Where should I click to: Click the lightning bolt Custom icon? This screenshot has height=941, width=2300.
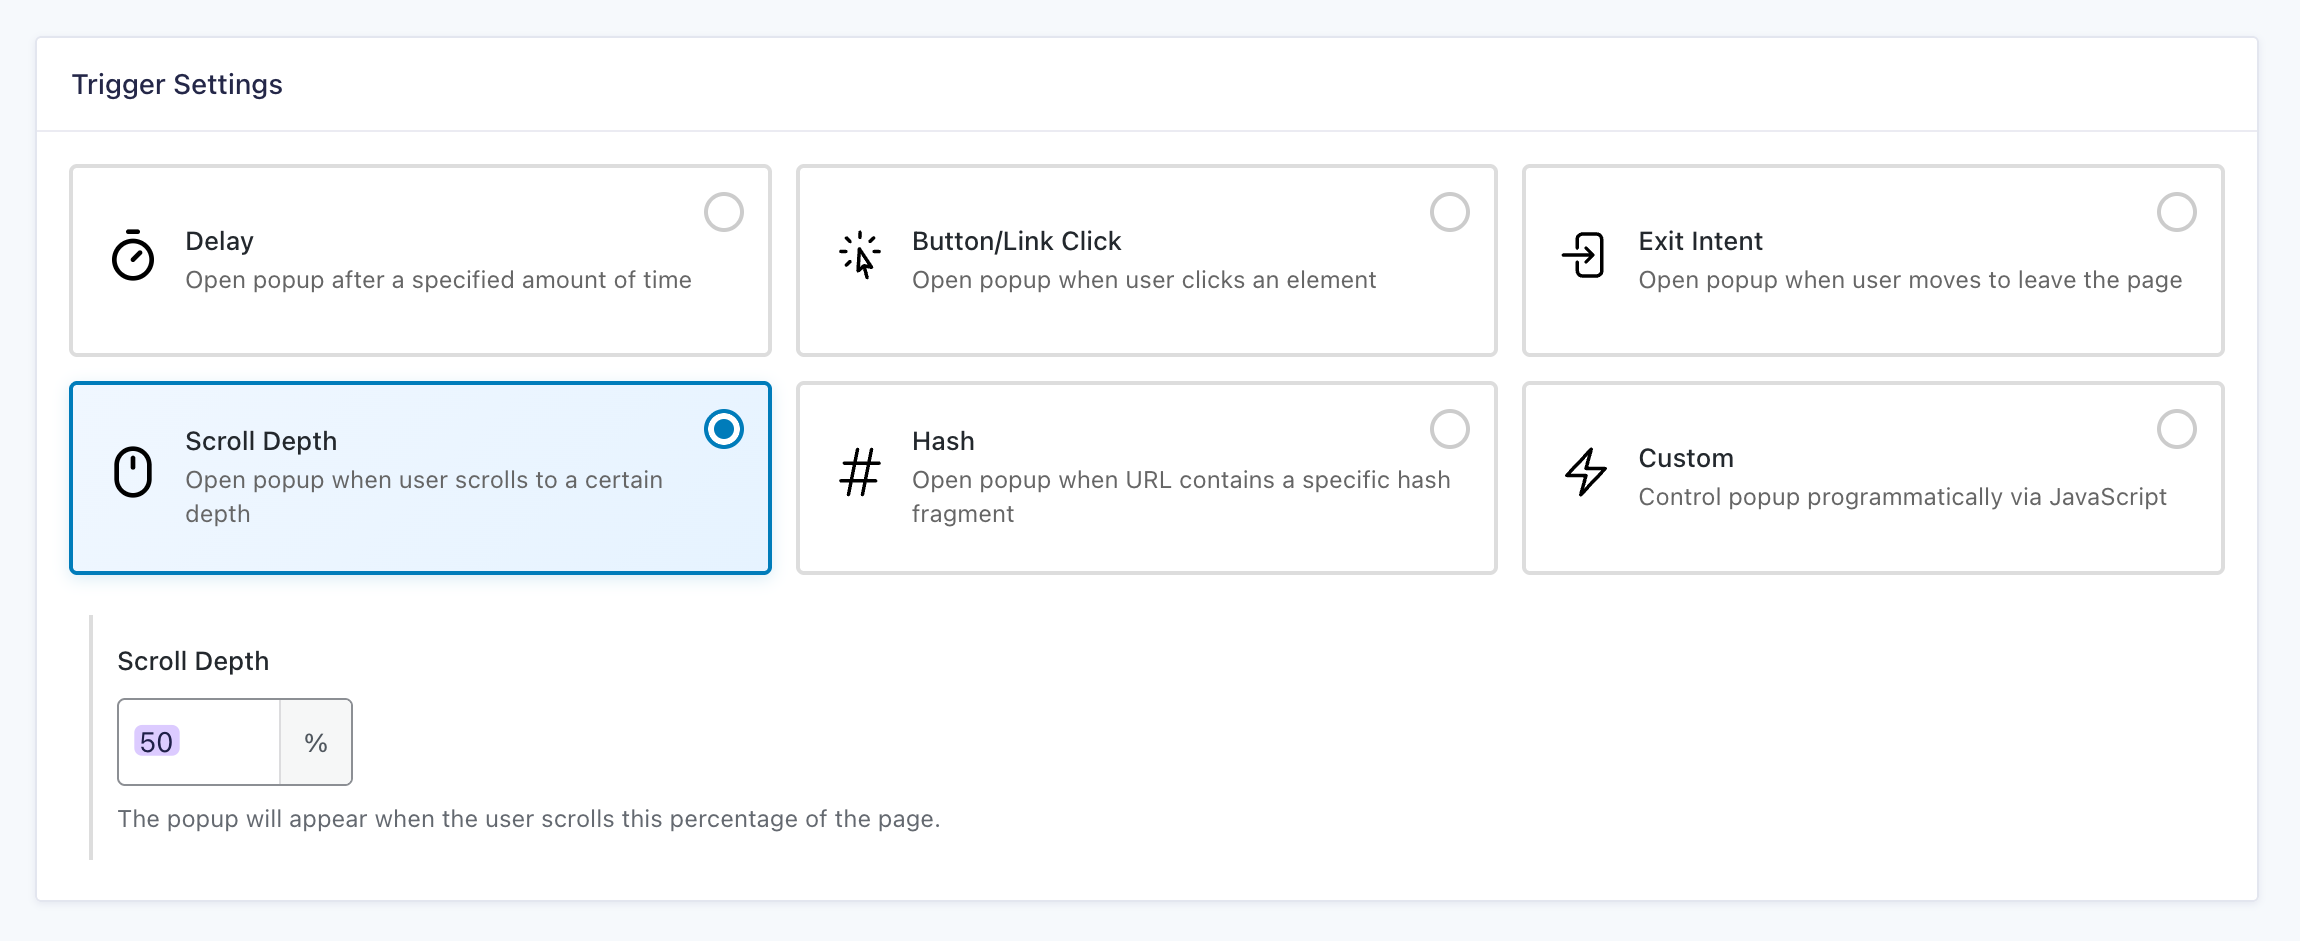[x=1586, y=472]
